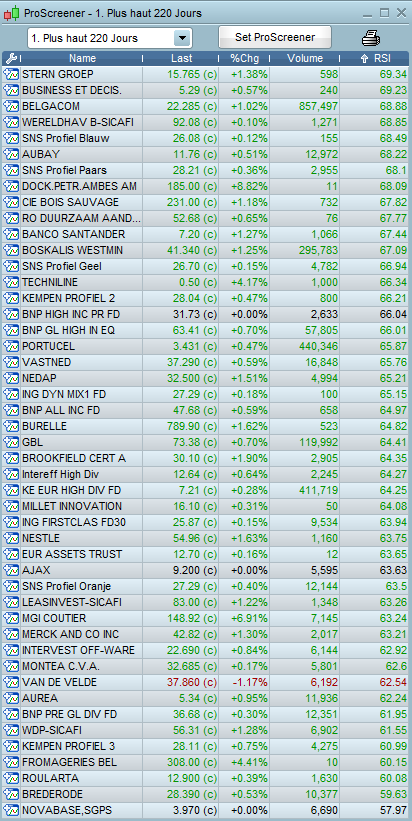The height and width of the screenshot is (821, 412).
Task: Click the +8.82% change value
Action: (250, 186)
